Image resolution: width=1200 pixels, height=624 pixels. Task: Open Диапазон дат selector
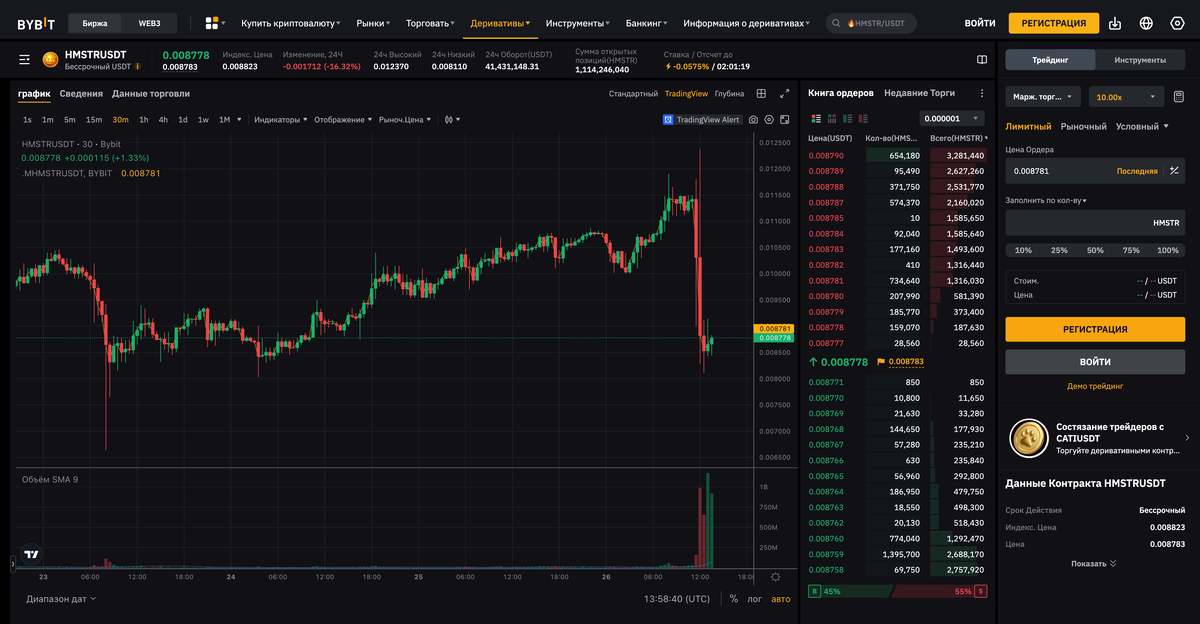click(x=61, y=599)
